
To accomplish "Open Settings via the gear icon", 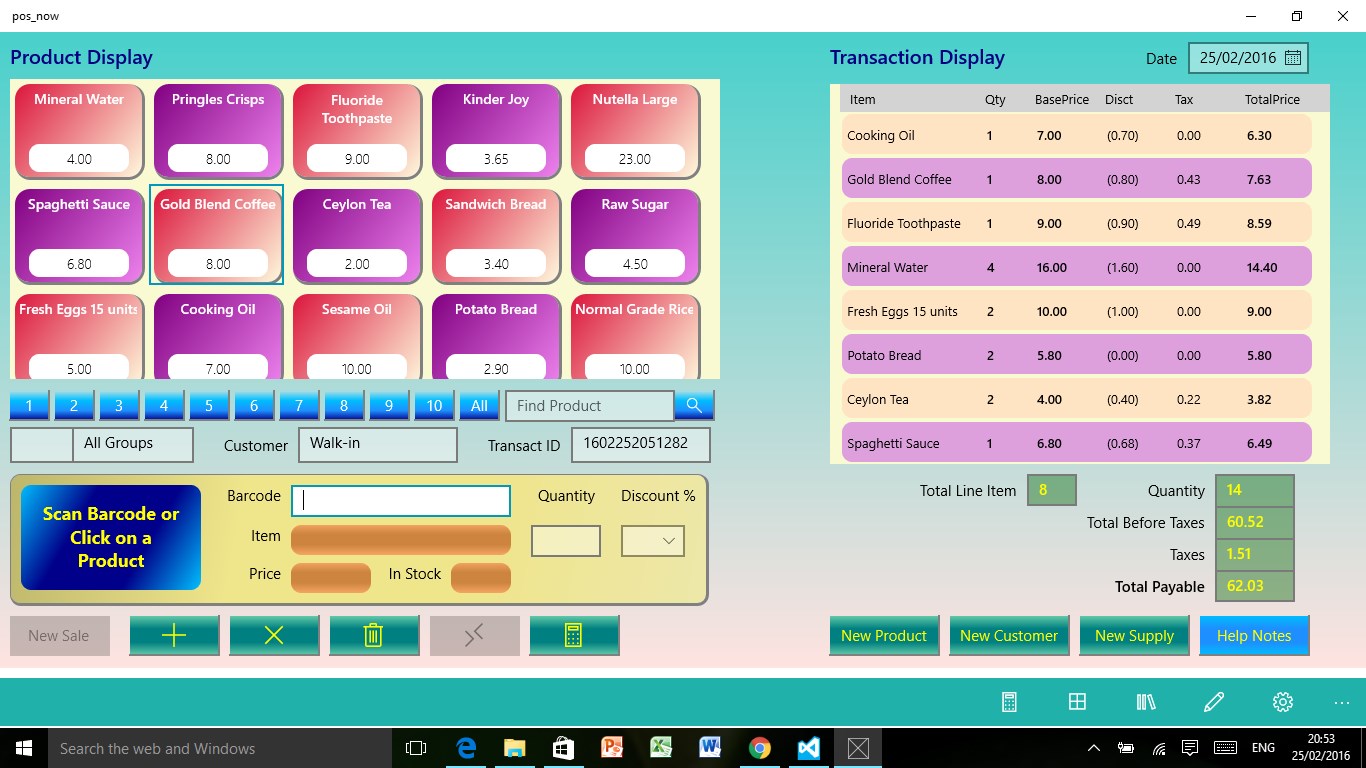I will coord(1282,701).
